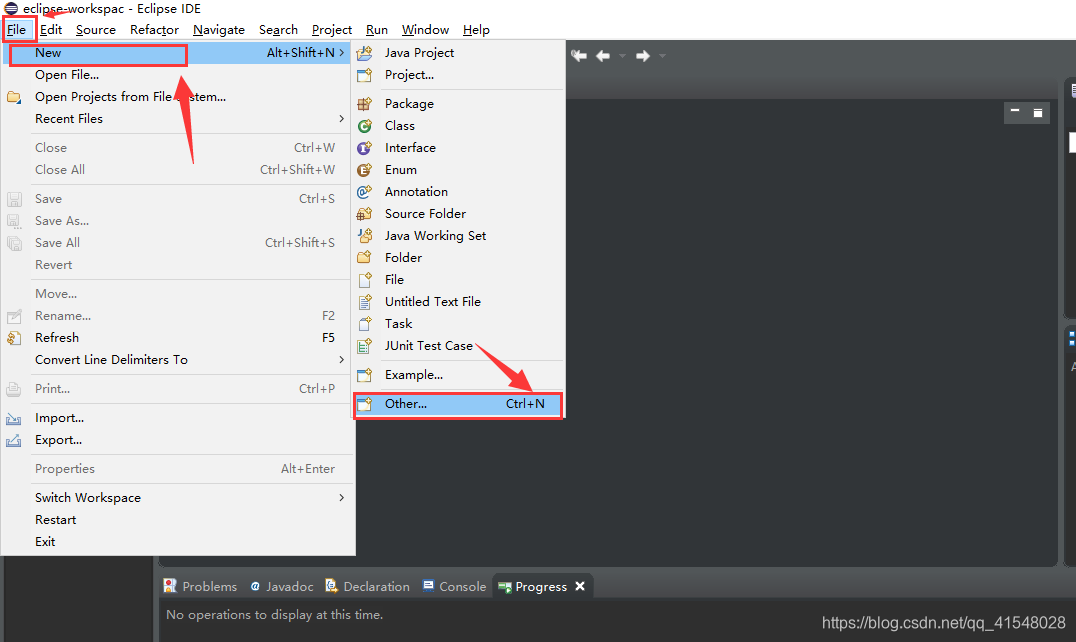Click the back navigation arrow in toolbar
The height and width of the screenshot is (642, 1076).
click(603, 56)
